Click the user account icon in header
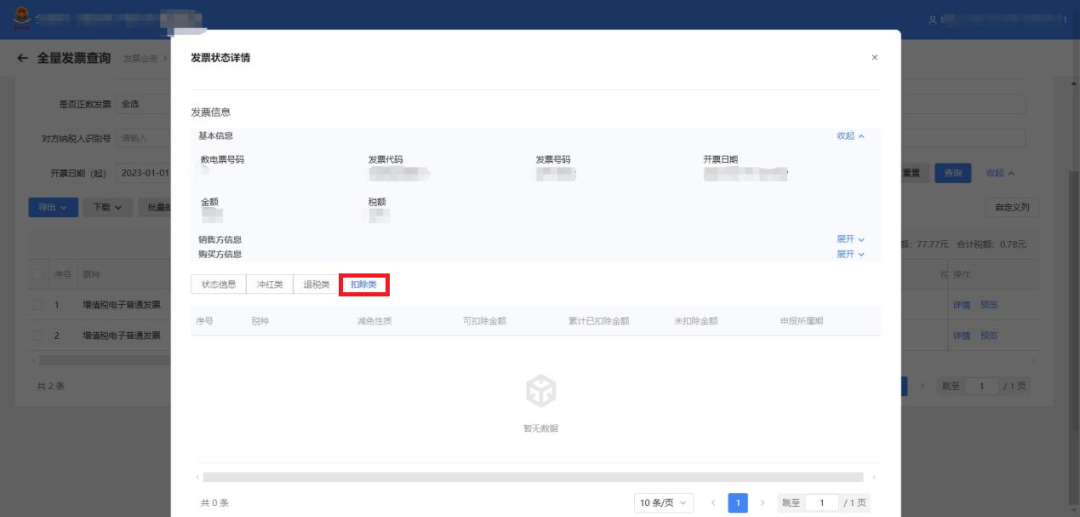Image resolution: width=1080 pixels, height=517 pixels. point(933,20)
